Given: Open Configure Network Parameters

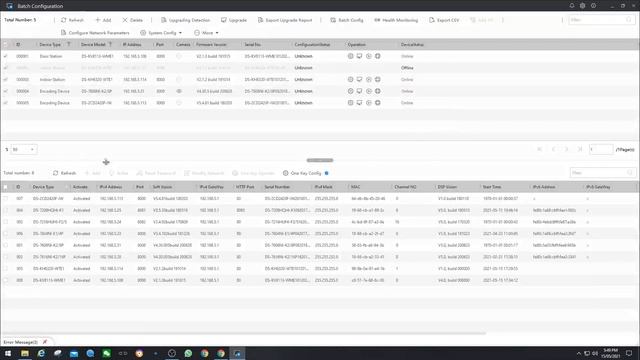Looking at the screenshot, I should pos(95,33).
